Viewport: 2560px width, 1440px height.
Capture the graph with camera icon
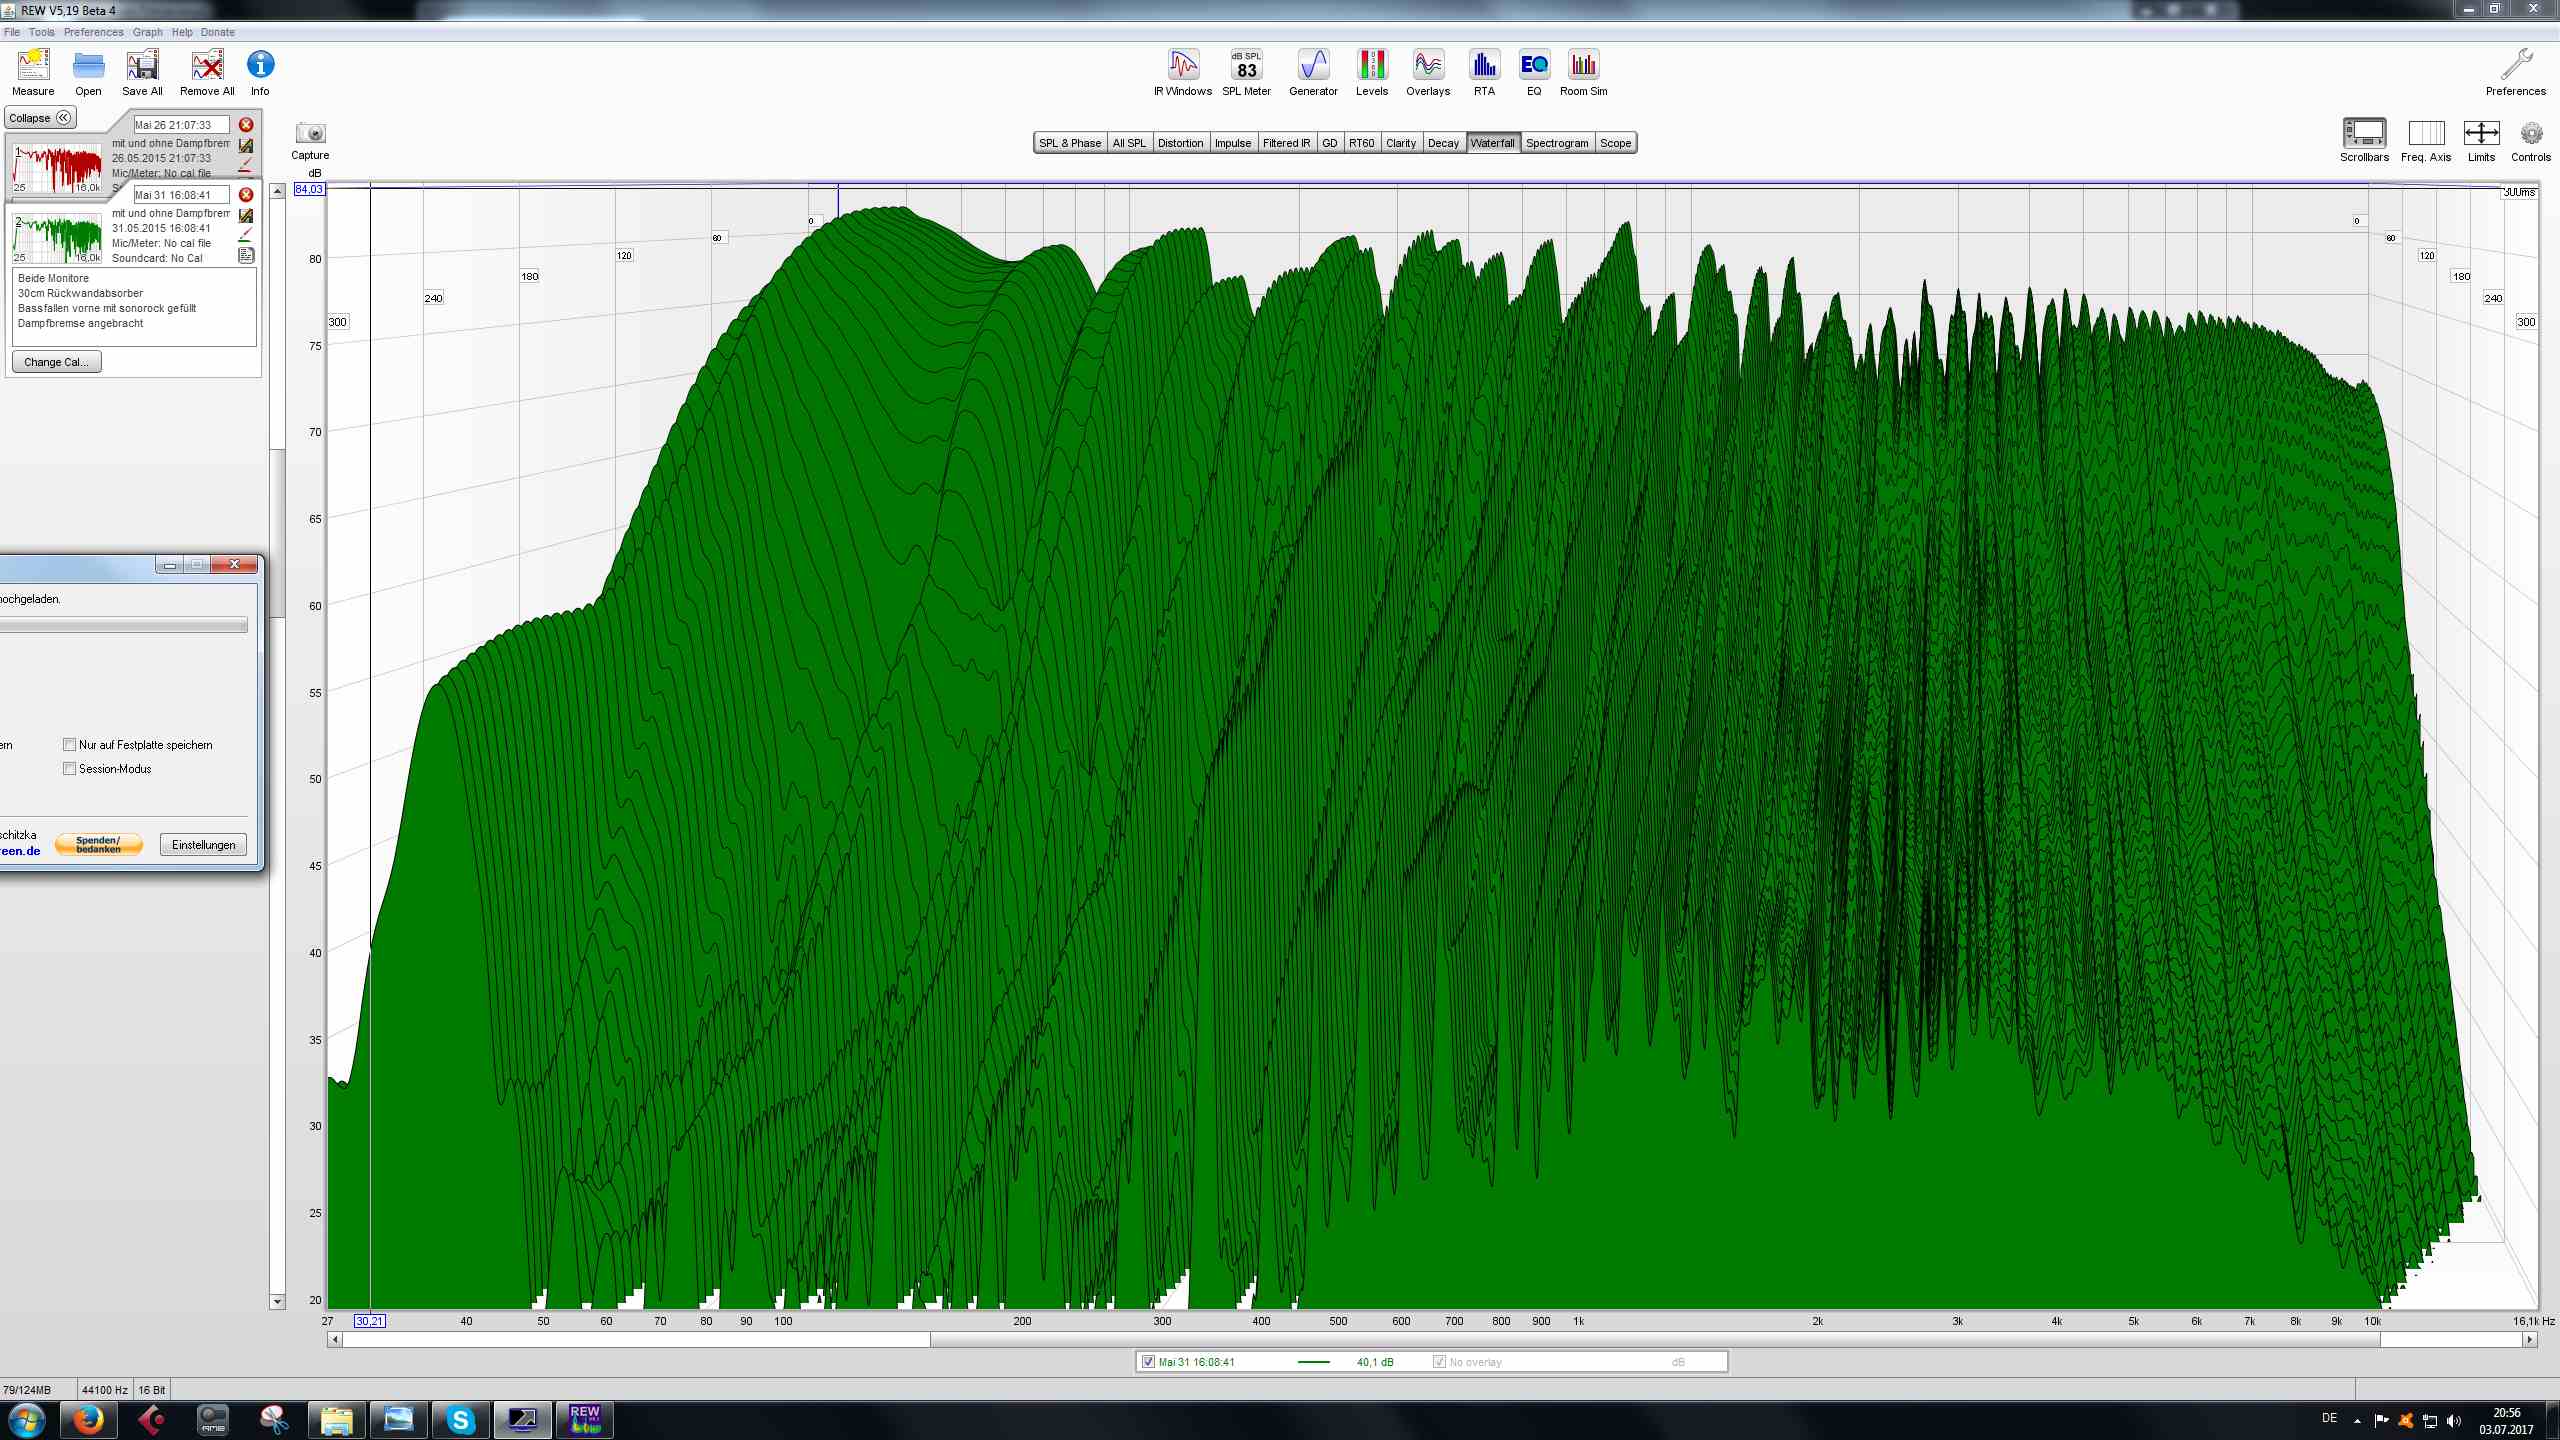(311, 133)
